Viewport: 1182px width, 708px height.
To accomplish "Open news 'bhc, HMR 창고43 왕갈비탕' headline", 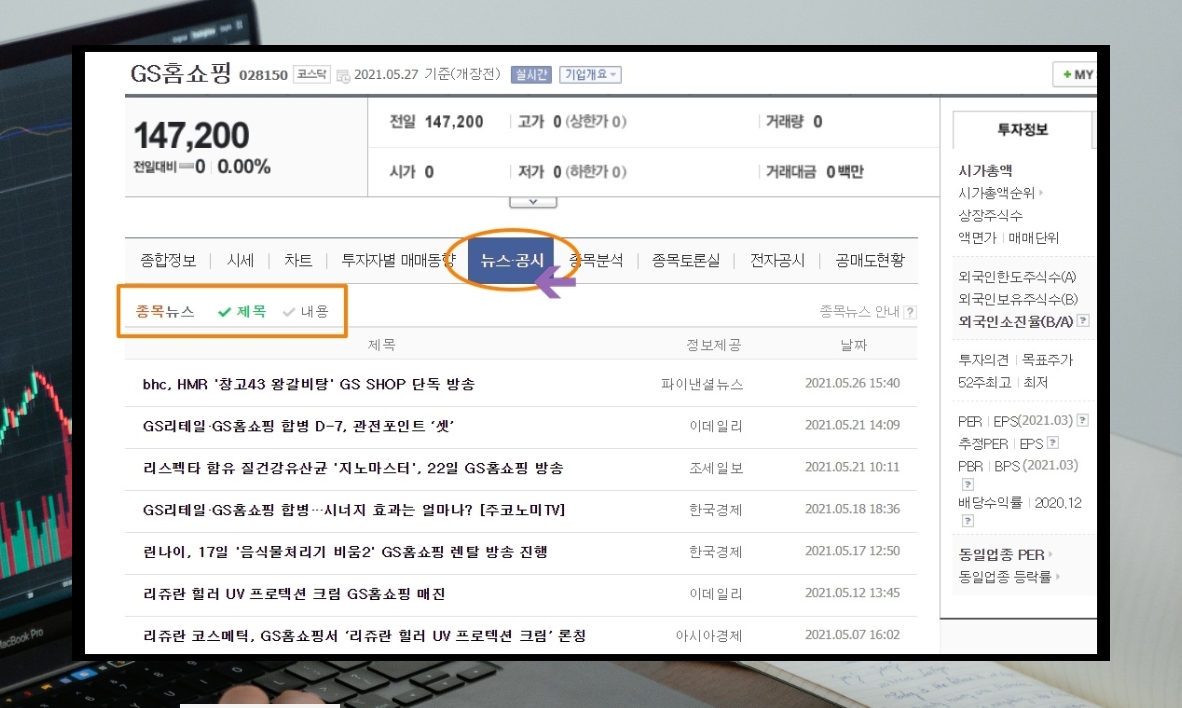I will [x=309, y=384].
